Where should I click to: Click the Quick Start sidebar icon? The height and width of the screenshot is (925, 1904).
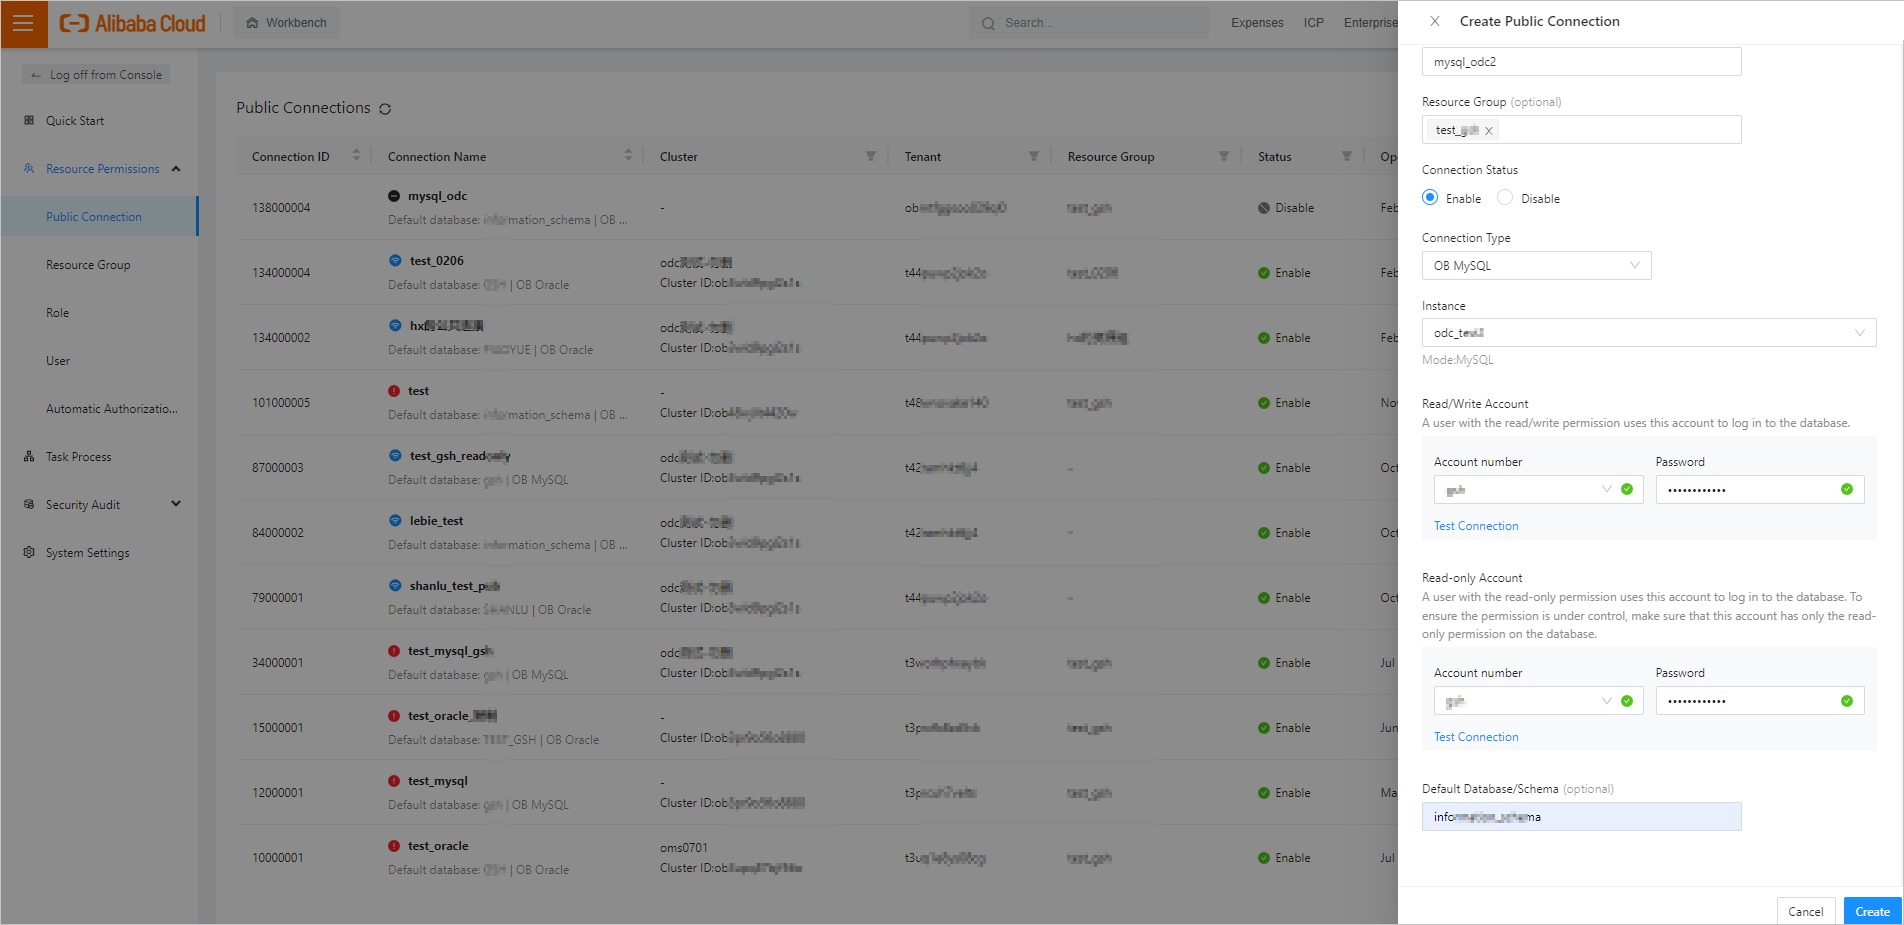tap(29, 120)
